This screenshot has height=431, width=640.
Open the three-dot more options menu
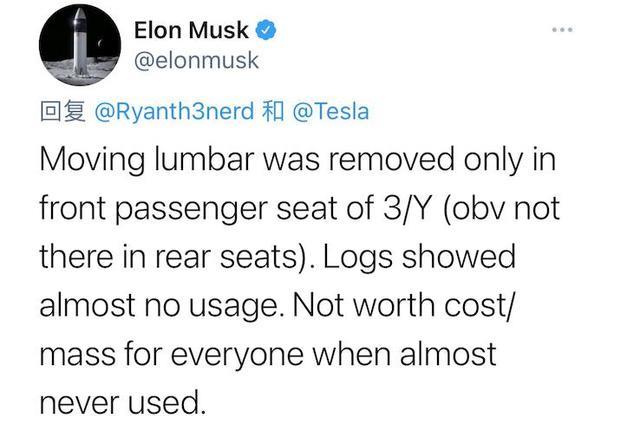[562, 29]
